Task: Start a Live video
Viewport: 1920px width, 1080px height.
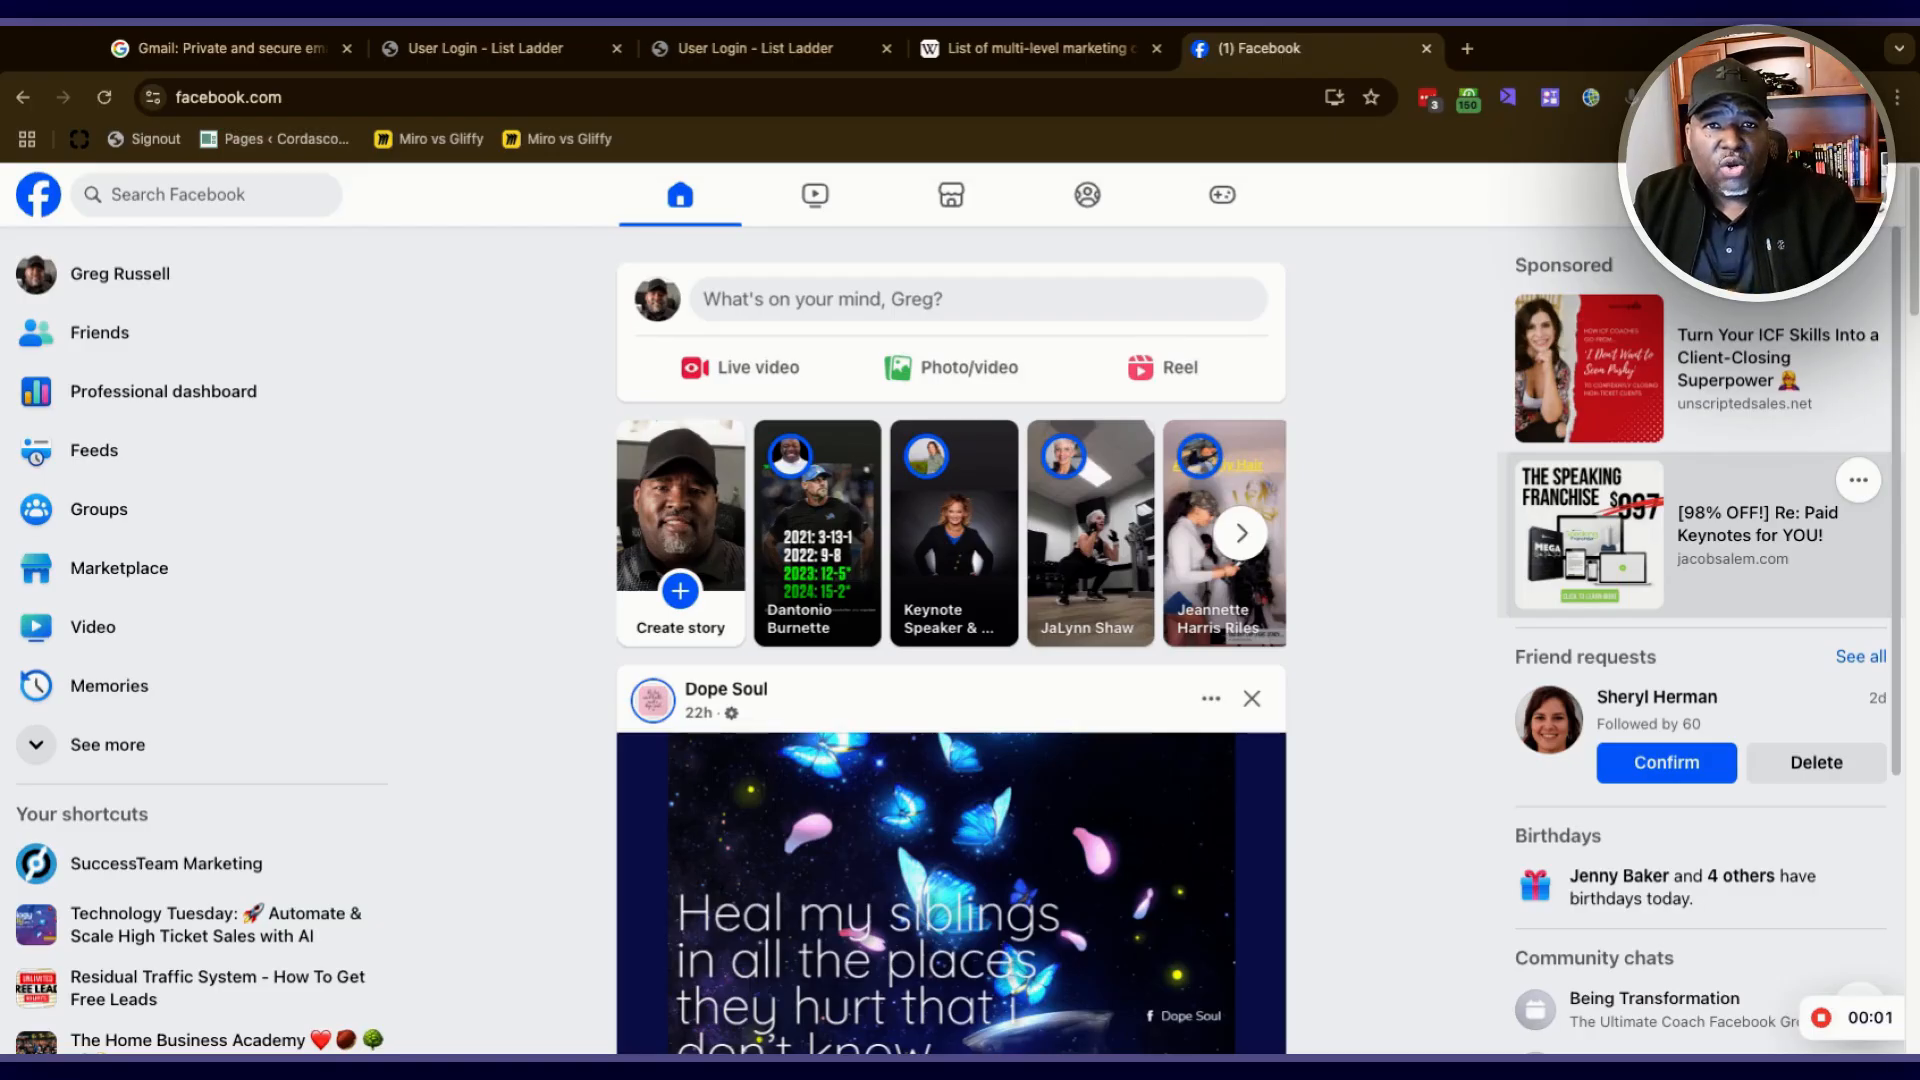Action: pos(740,368)
